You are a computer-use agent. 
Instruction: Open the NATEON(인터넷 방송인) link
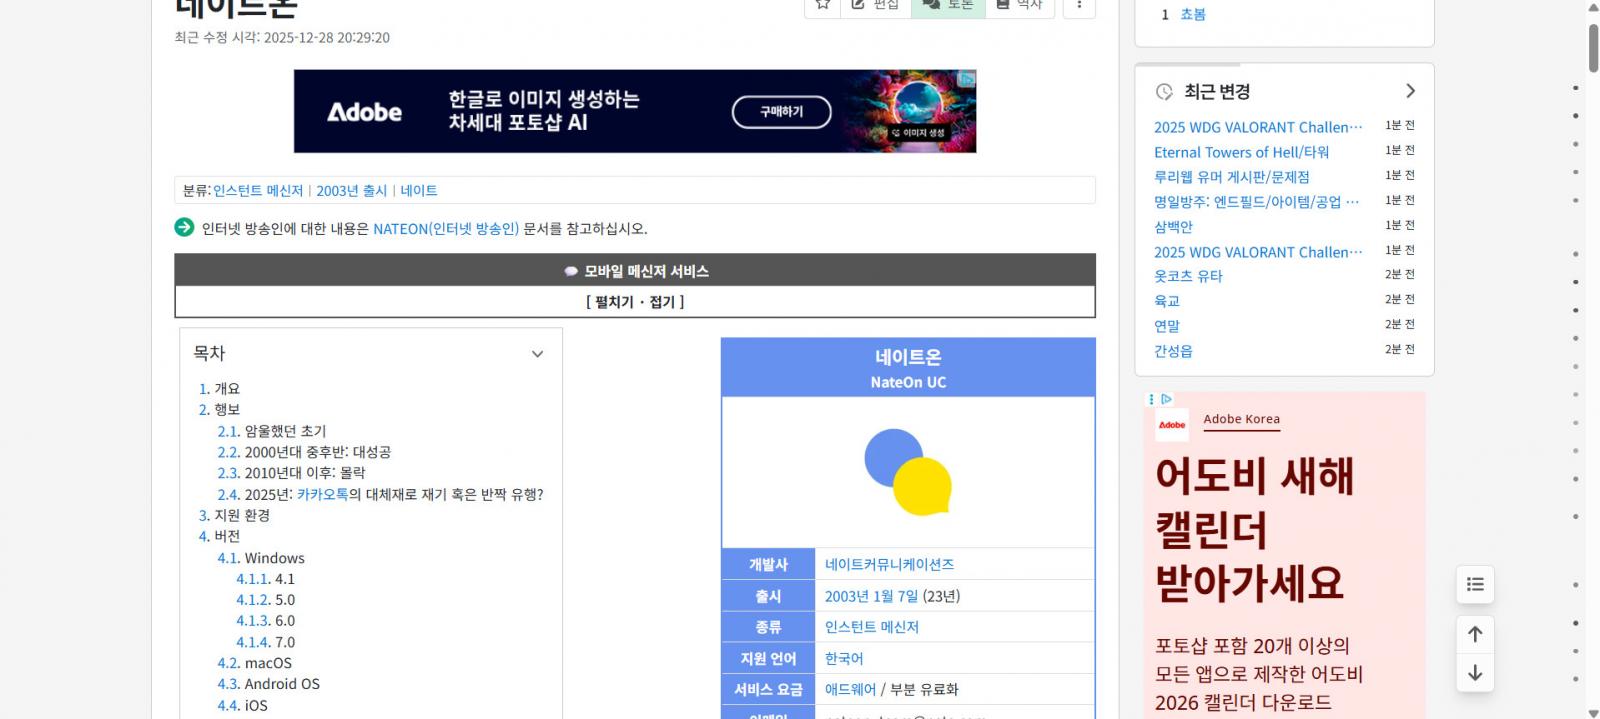tap(446, 229)
